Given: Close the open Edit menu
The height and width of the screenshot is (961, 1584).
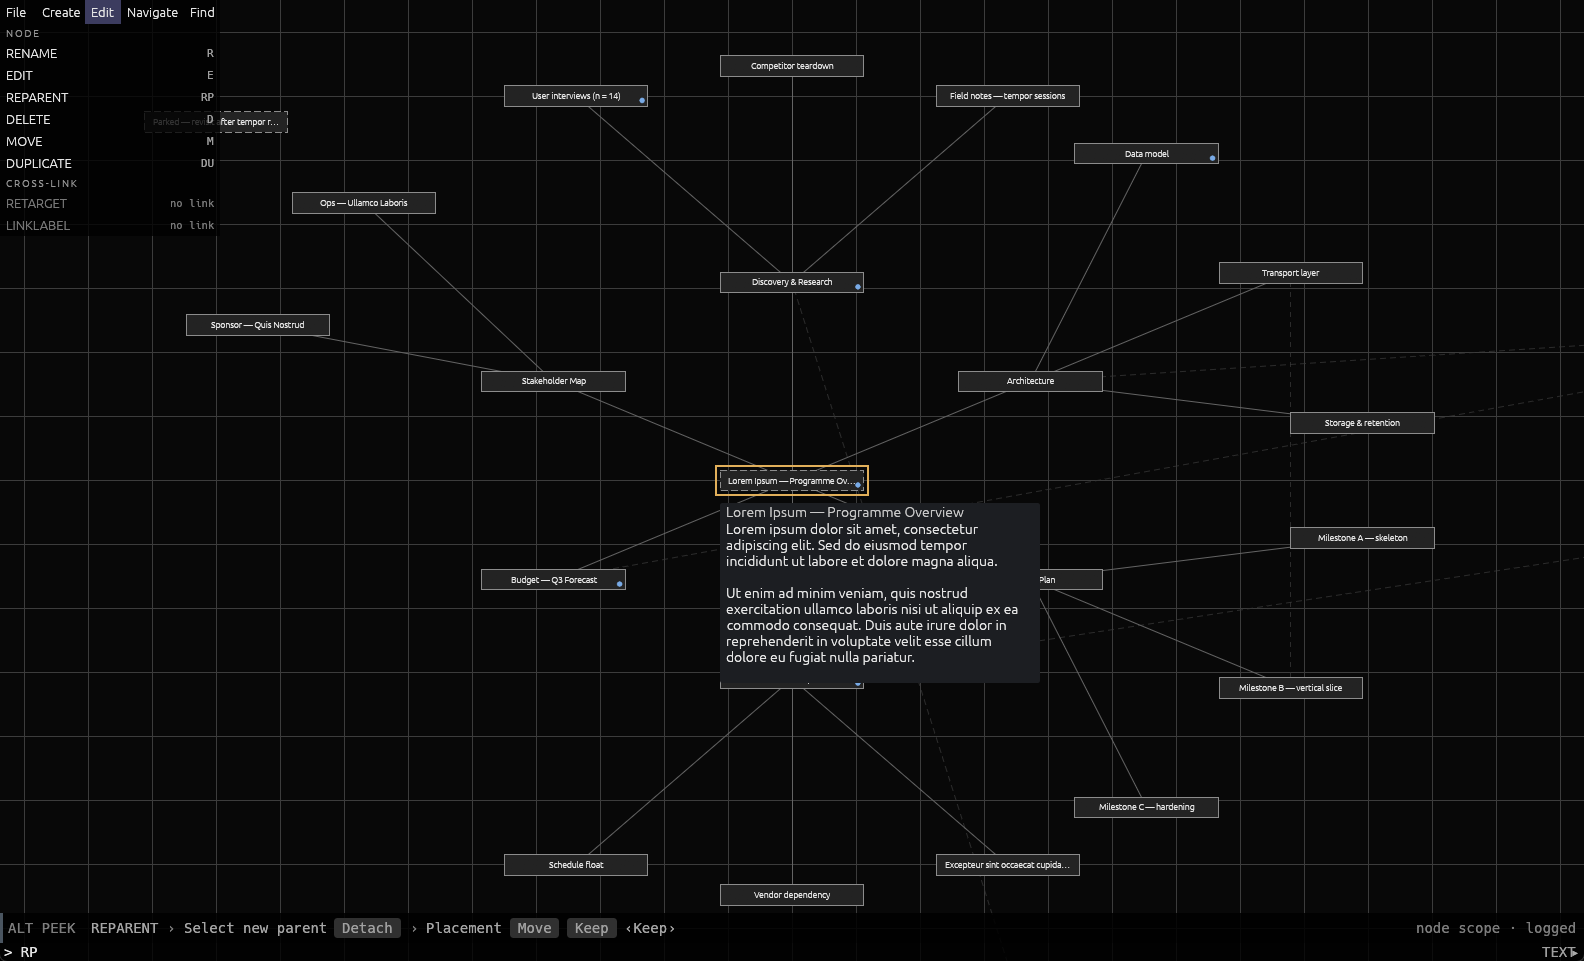Looking at the screenshot, I should [x=102, y=12].
